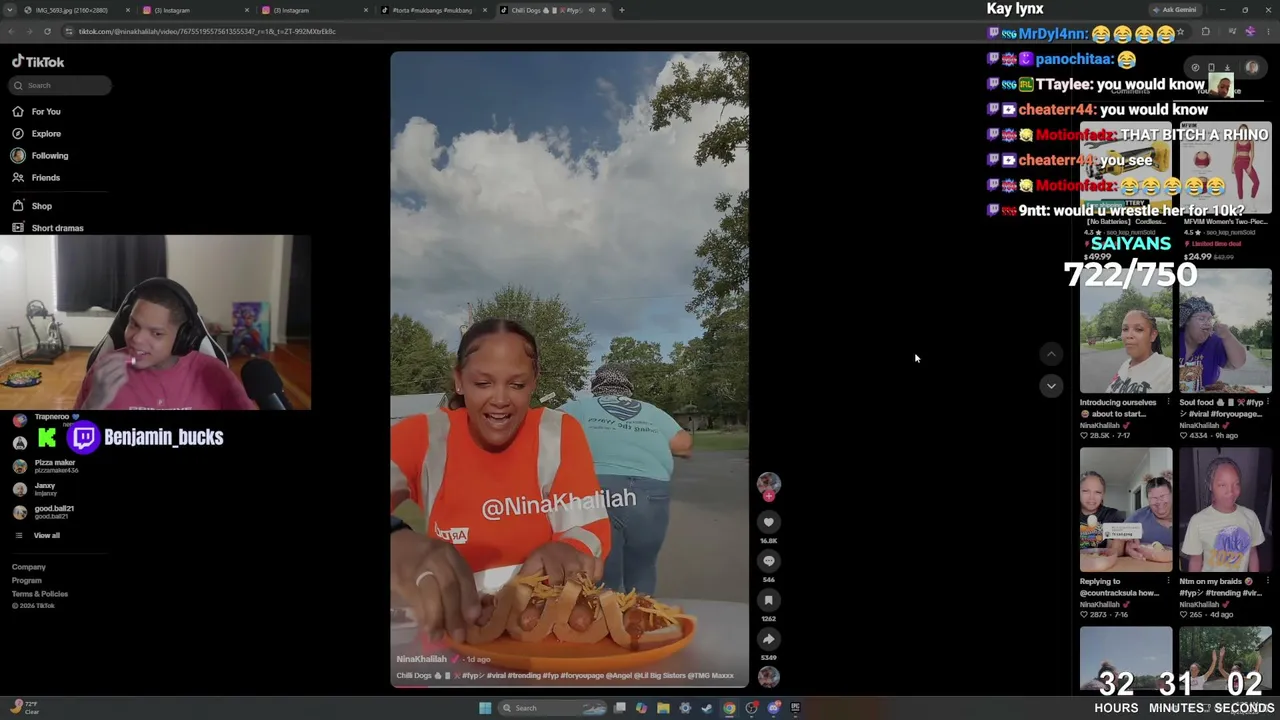The height and width of the screenshot is (720, 1280).
Task: Open the NinaKhalilah username under the video
Action: 421,660
